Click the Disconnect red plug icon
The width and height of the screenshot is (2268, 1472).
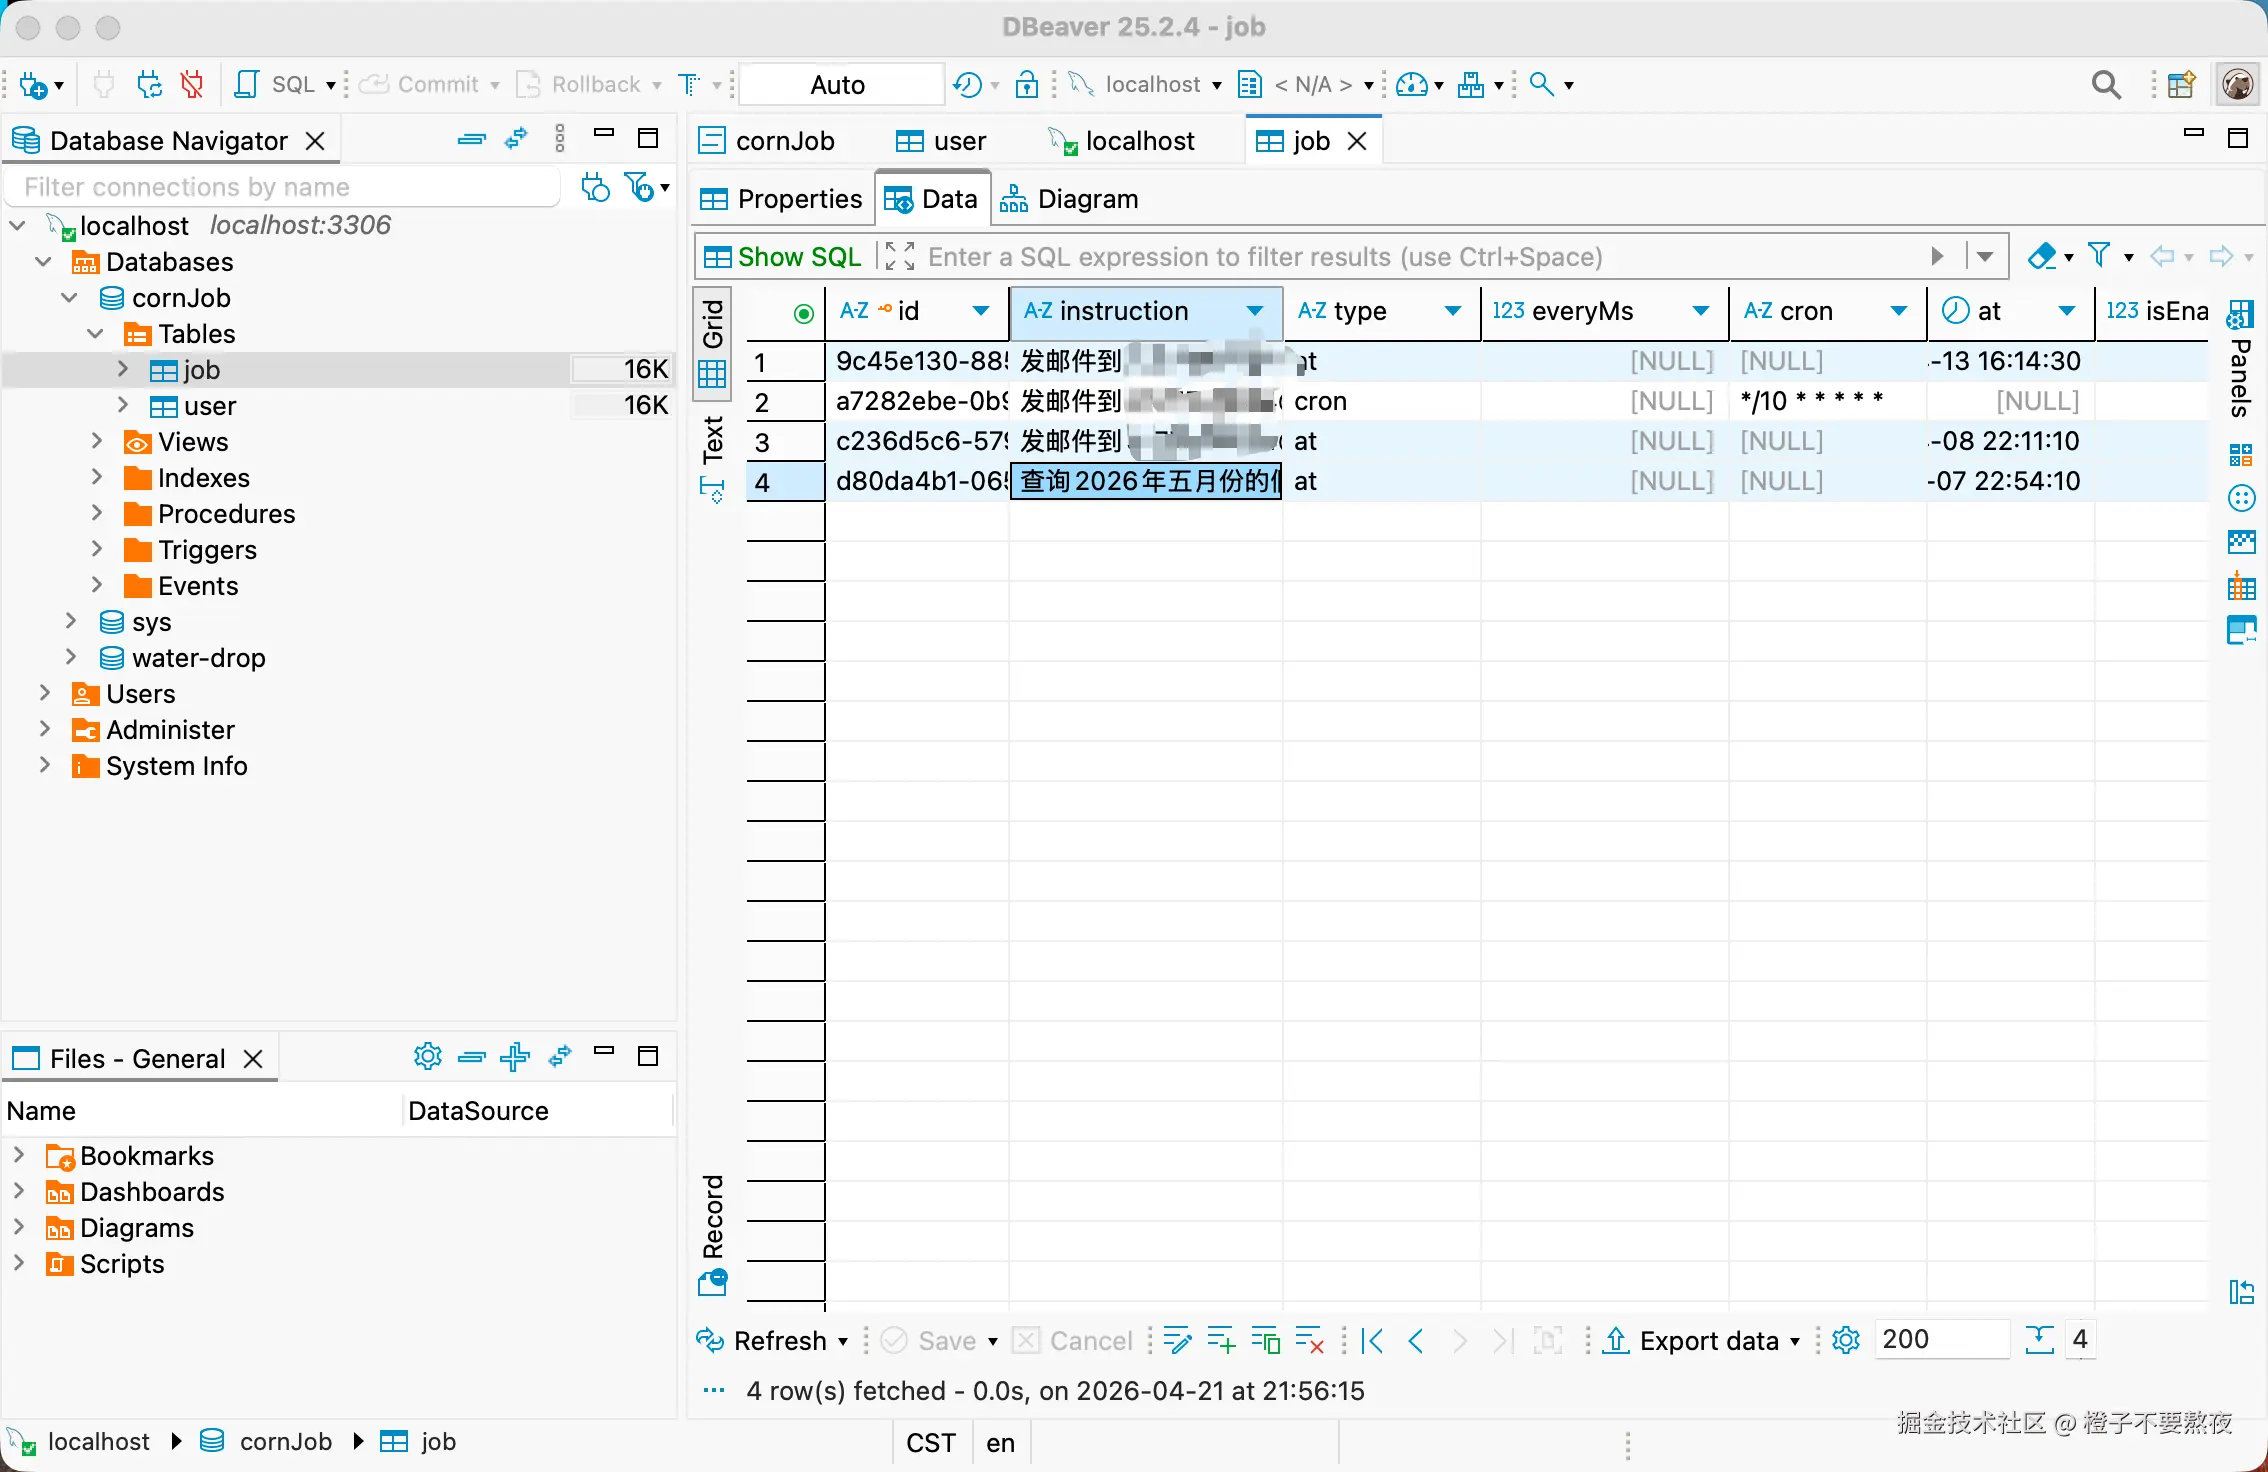pos(192,85)
